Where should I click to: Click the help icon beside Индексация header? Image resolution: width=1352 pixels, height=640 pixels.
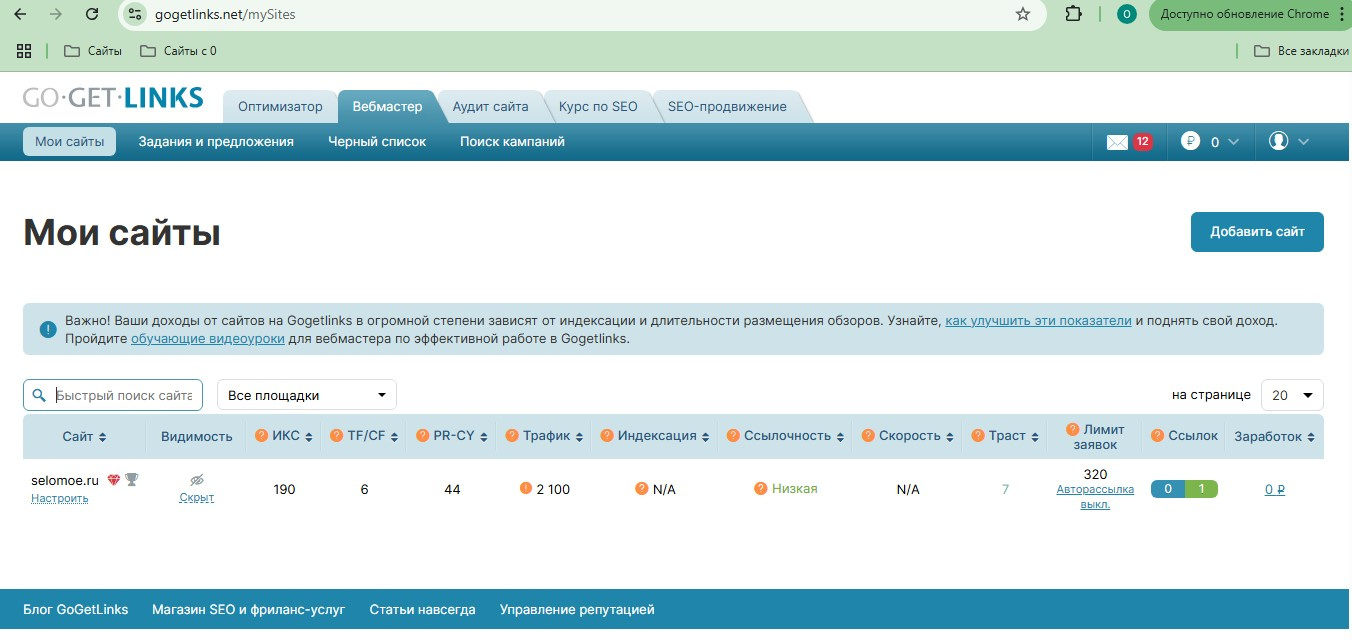click(x=607, y=436)
